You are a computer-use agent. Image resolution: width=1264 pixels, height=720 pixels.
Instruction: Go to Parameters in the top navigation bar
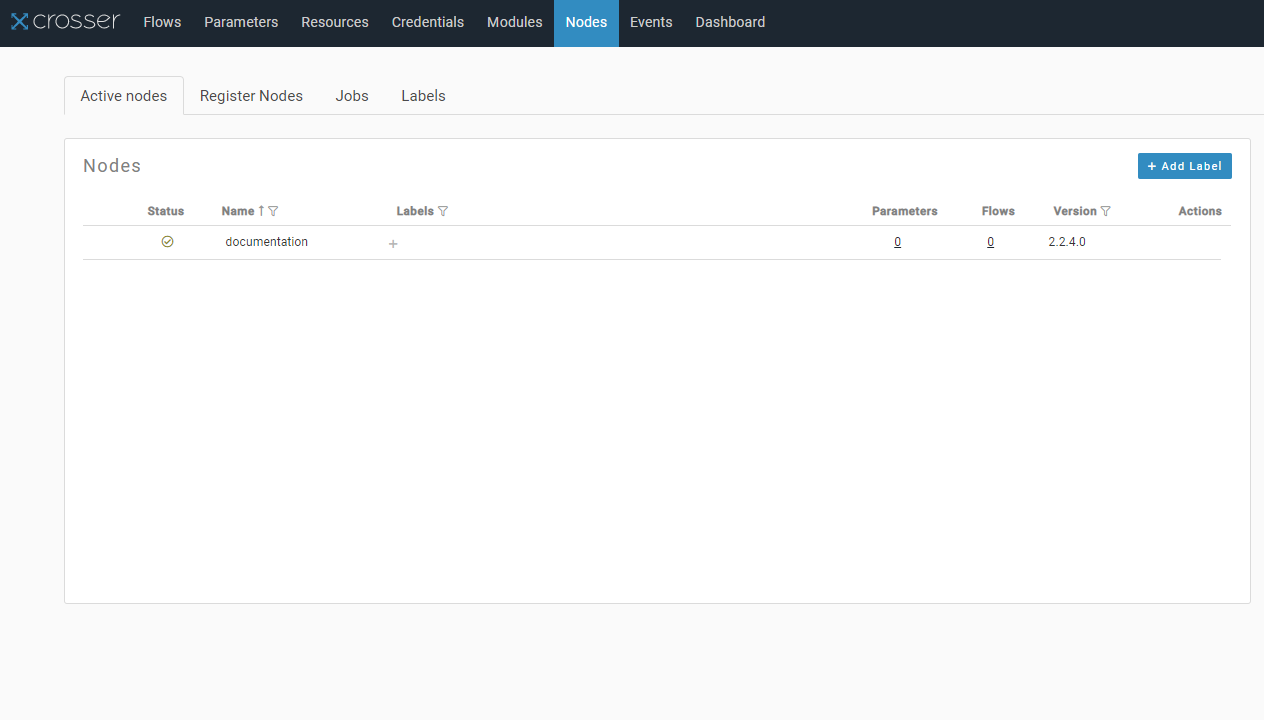pos(241,22)
